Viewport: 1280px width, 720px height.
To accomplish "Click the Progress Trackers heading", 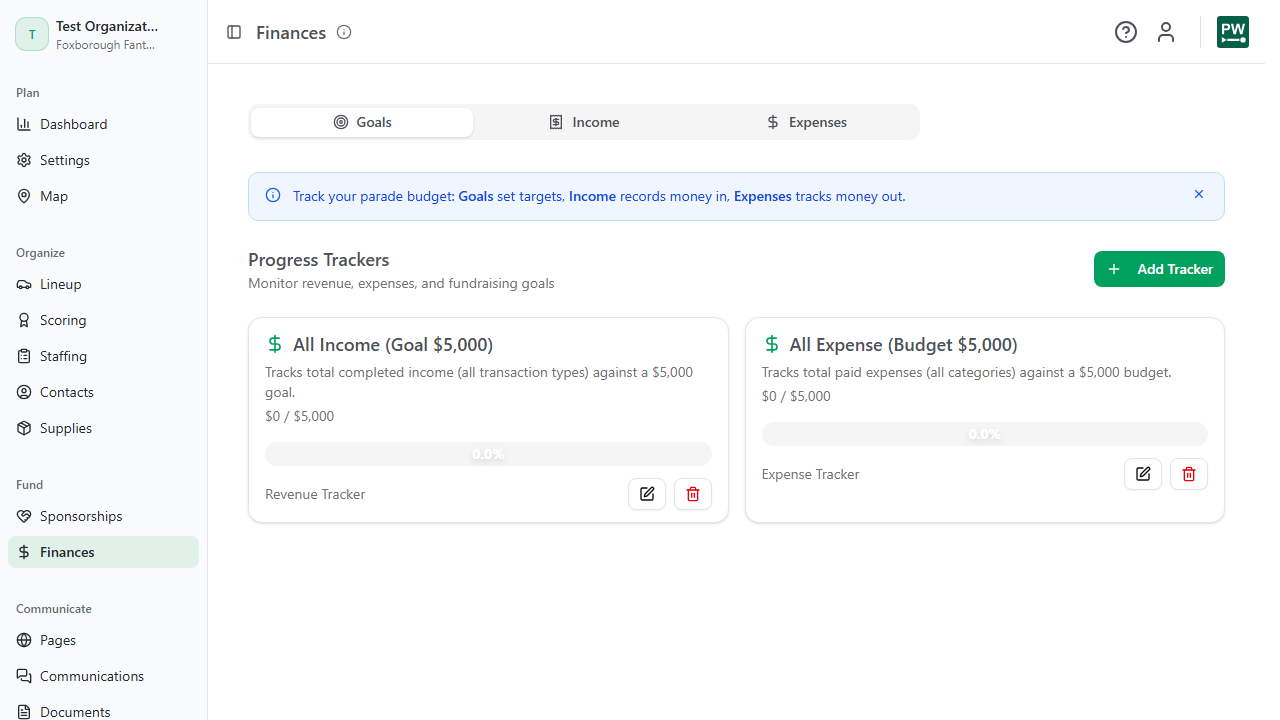I will pyautogui.click(x=319, y=260).
